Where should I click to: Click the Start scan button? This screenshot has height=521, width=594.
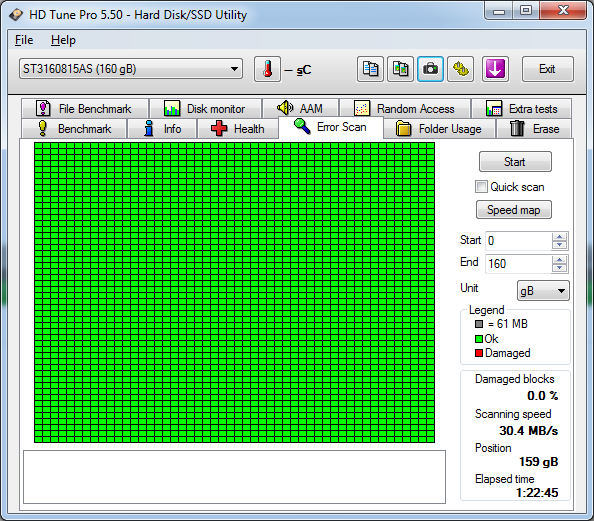(x=515, y=162)
